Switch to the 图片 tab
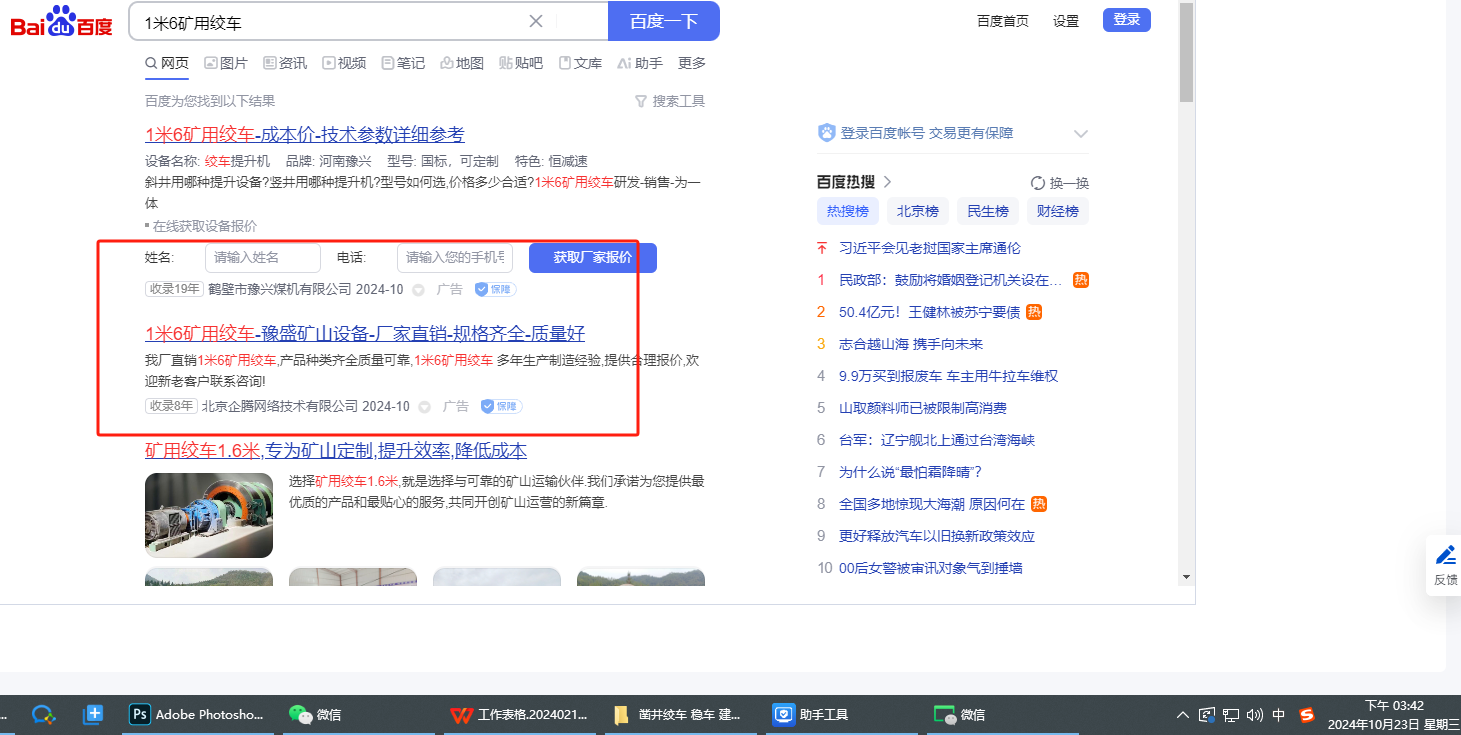The image size is (1461, 735). tap(226, 63)
